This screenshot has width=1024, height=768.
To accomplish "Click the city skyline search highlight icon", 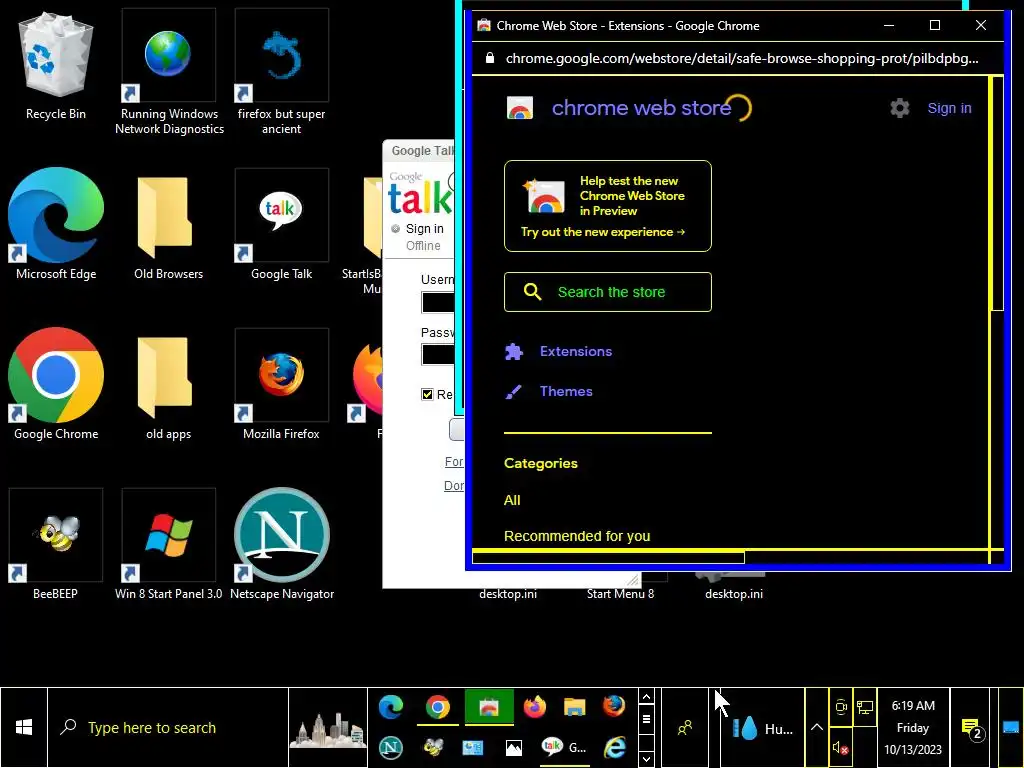I will pos(328,729).
